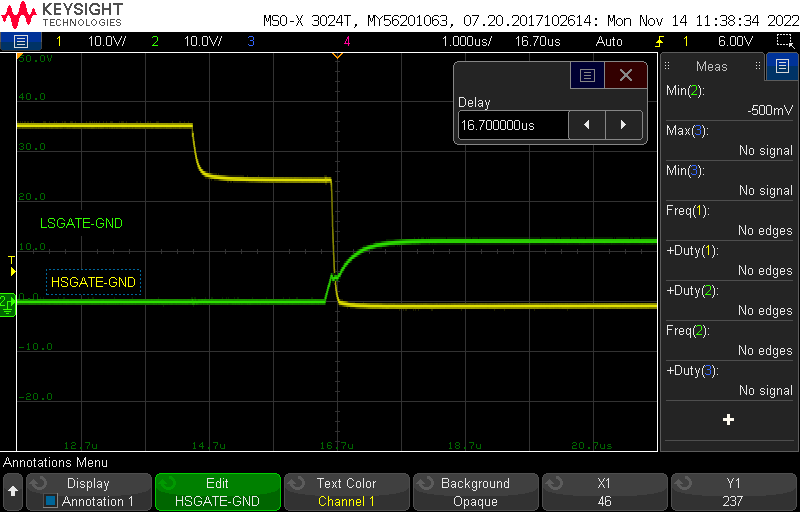Viewport: 800px width, 512px height.
Task: Select the +Duty(3) measurement
Action: [730, 380]
